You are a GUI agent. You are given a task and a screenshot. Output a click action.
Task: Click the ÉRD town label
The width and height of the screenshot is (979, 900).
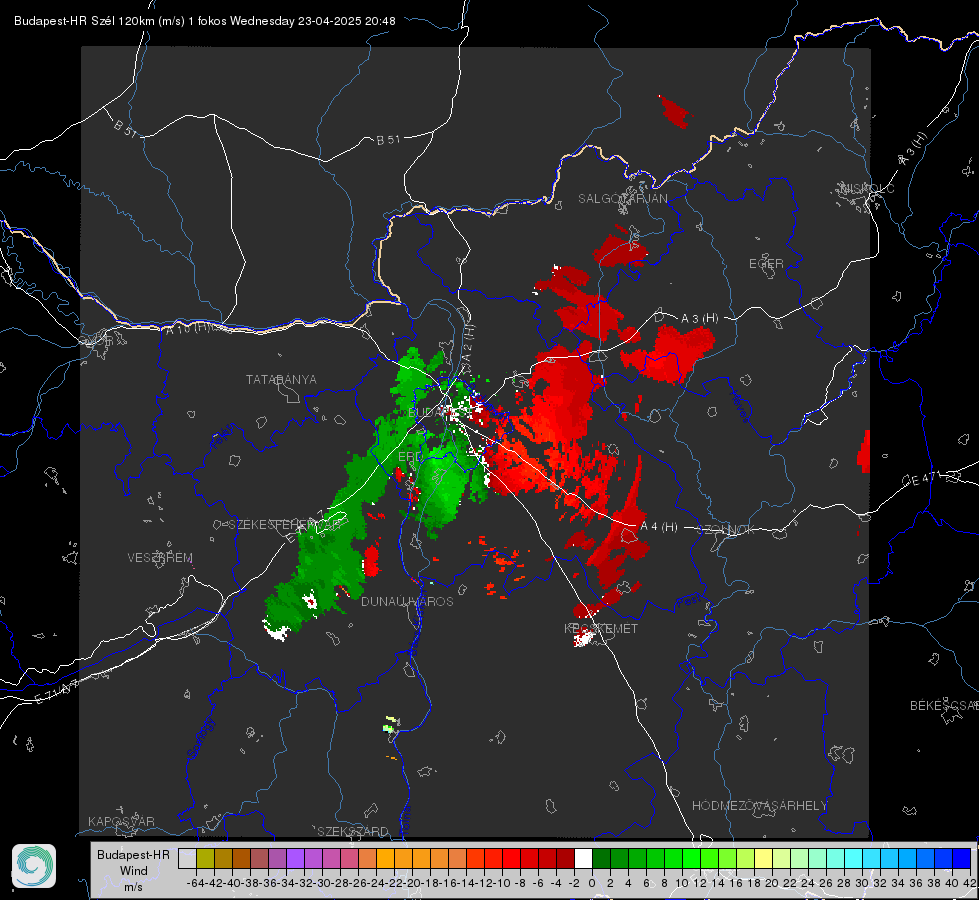410,457
